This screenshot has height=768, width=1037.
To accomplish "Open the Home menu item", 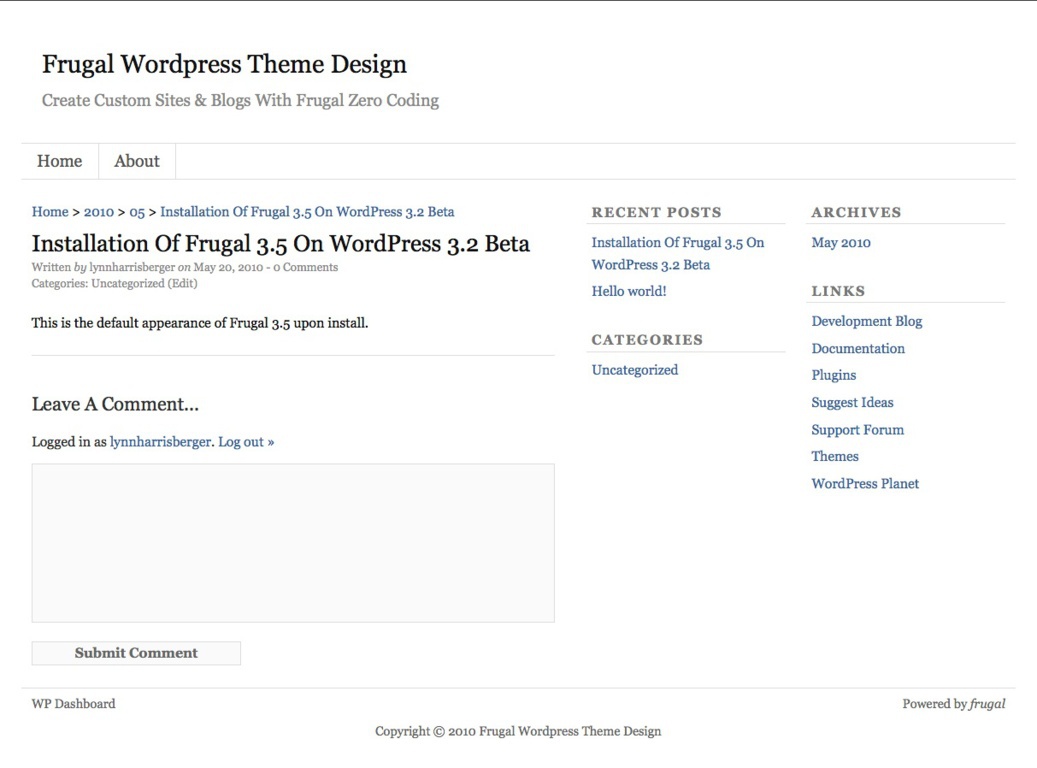I will [60, 161].
